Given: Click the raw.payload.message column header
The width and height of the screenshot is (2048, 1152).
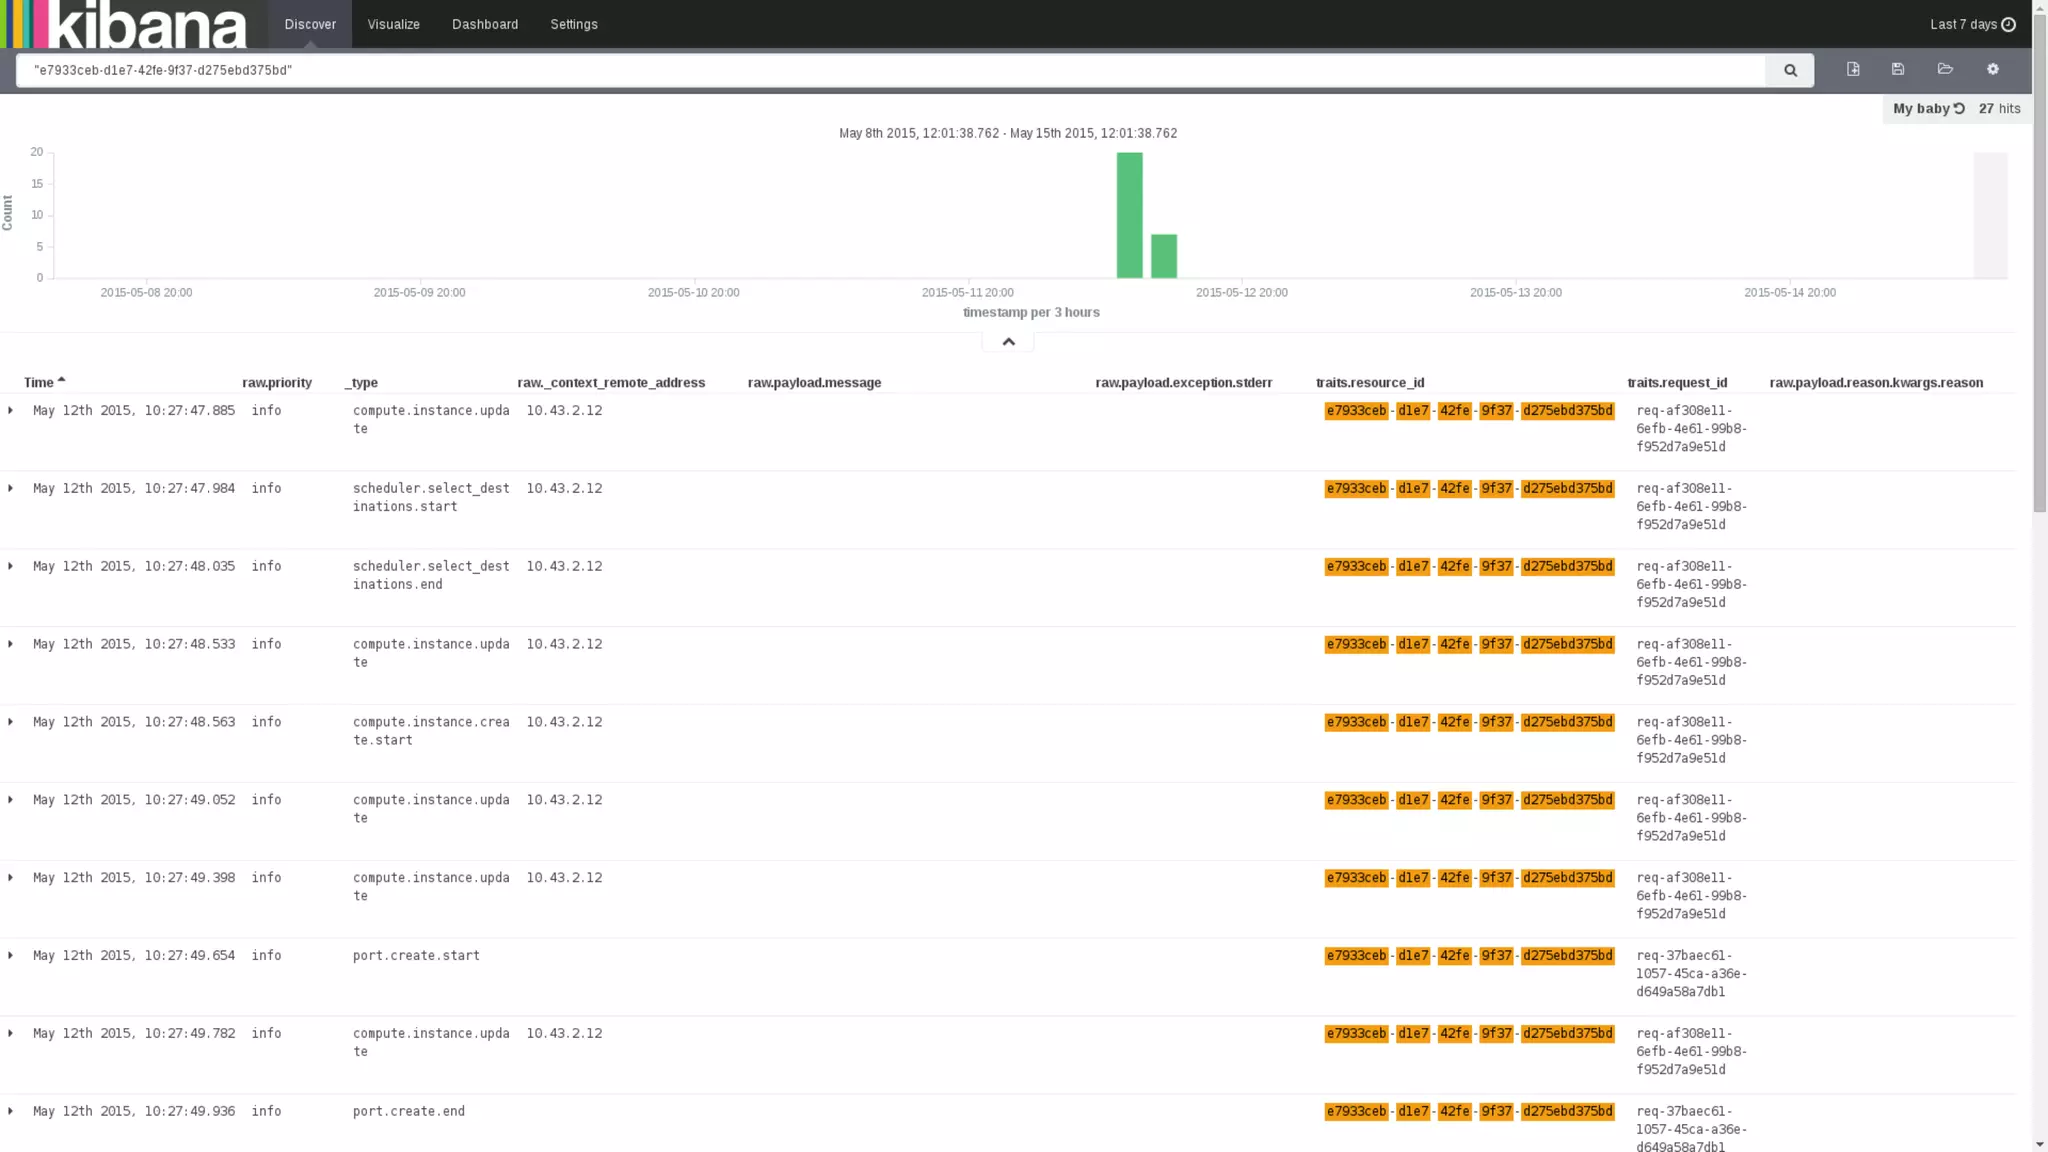Looking at the screenshot, I should tap(814, 382).
